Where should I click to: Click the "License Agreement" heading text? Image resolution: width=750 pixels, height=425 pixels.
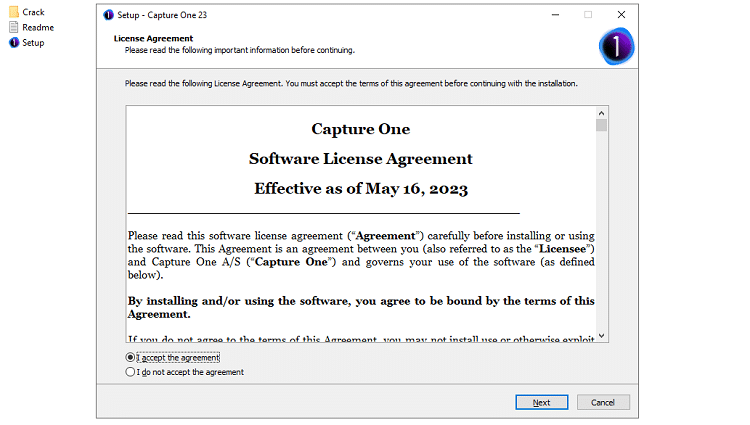[x=153, y=38]
